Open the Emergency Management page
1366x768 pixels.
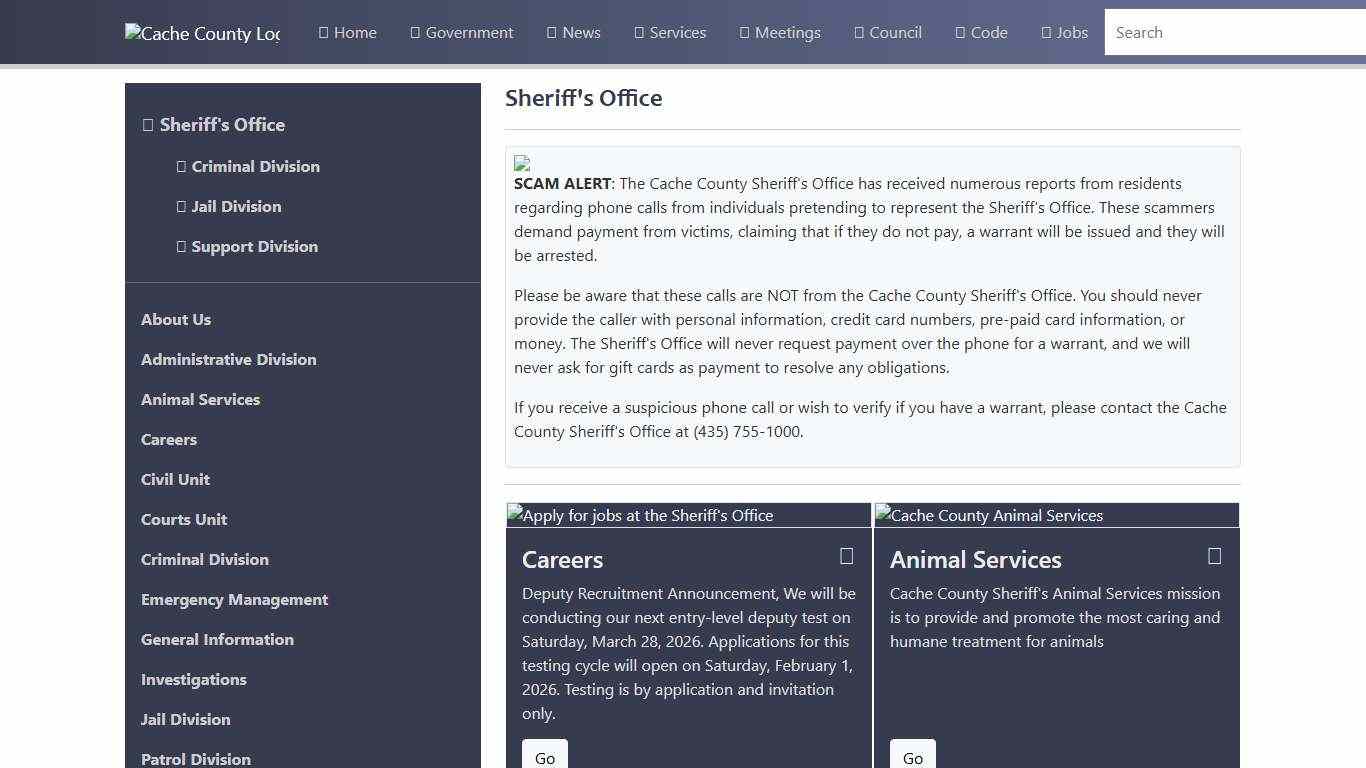pyautogui.click(x=234, y=599)
